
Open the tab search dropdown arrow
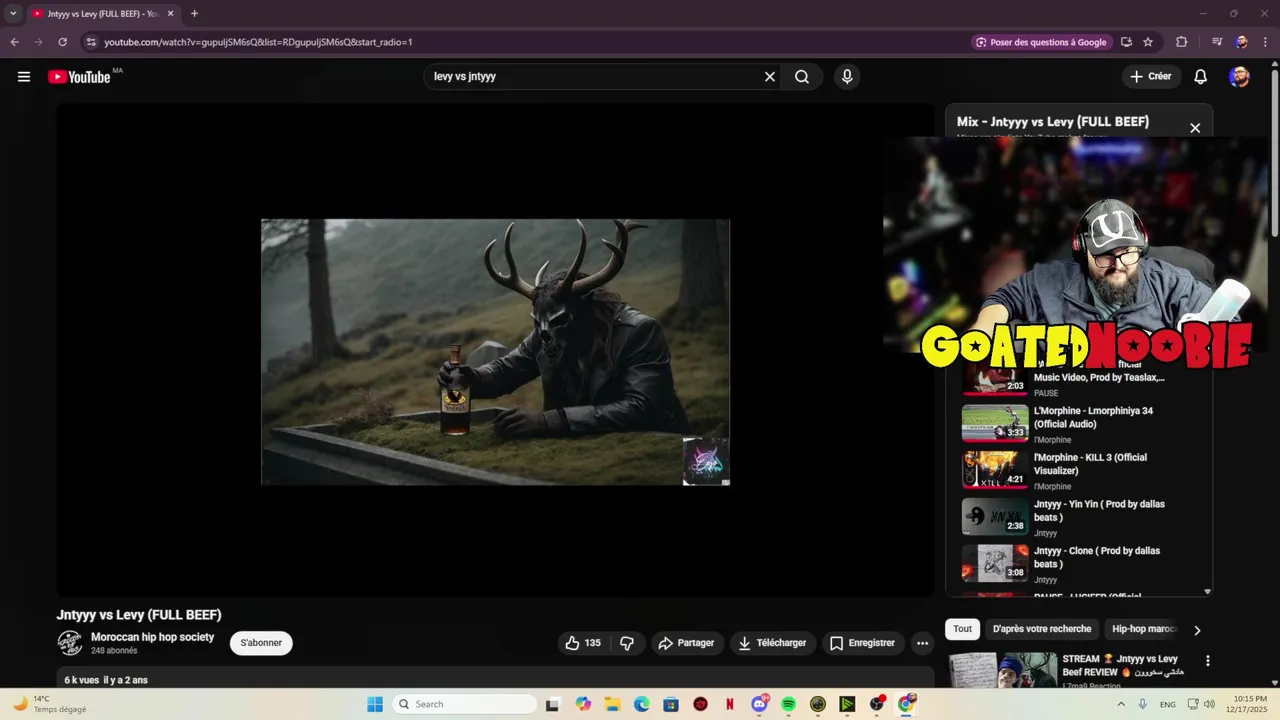pyautogui.click(x=13, y=14)
